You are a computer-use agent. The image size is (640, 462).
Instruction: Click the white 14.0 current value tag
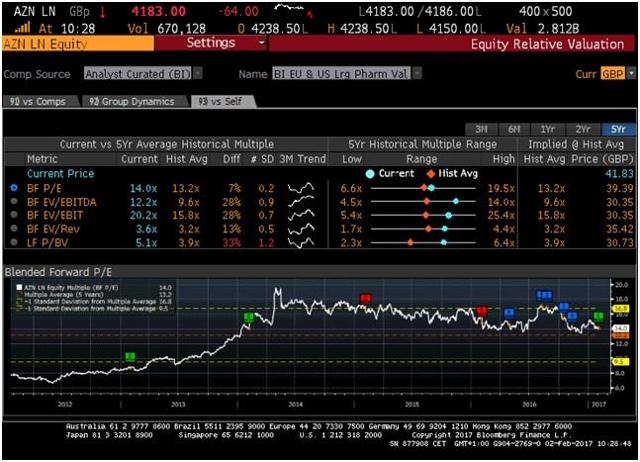[x=621, y=328]
